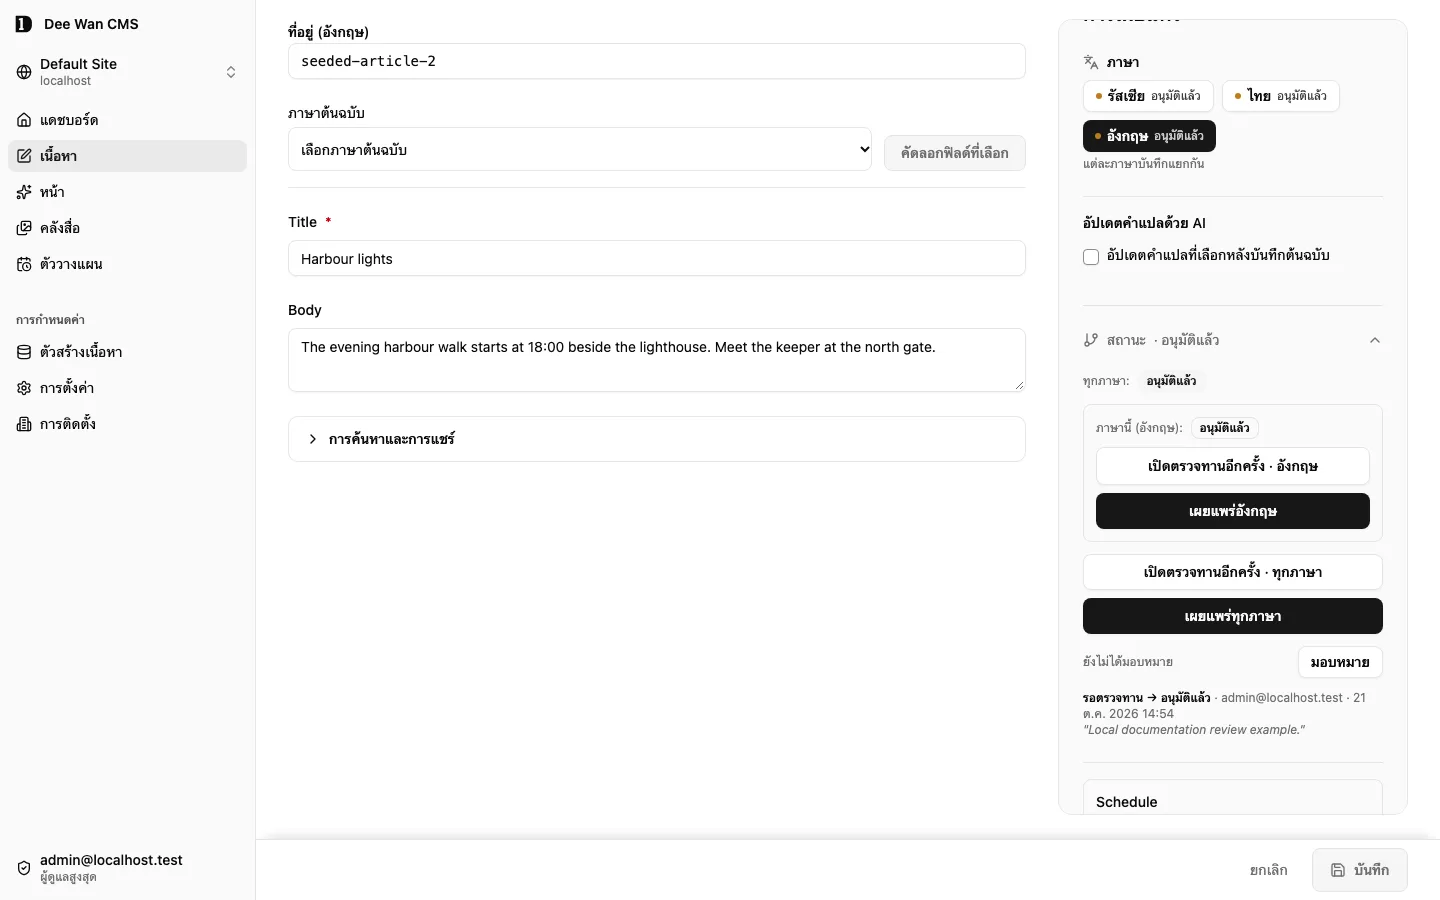Click the Dee Wan CMS logo icon
This screenshot has width=1440, height=900.
[x=24, y=24]
